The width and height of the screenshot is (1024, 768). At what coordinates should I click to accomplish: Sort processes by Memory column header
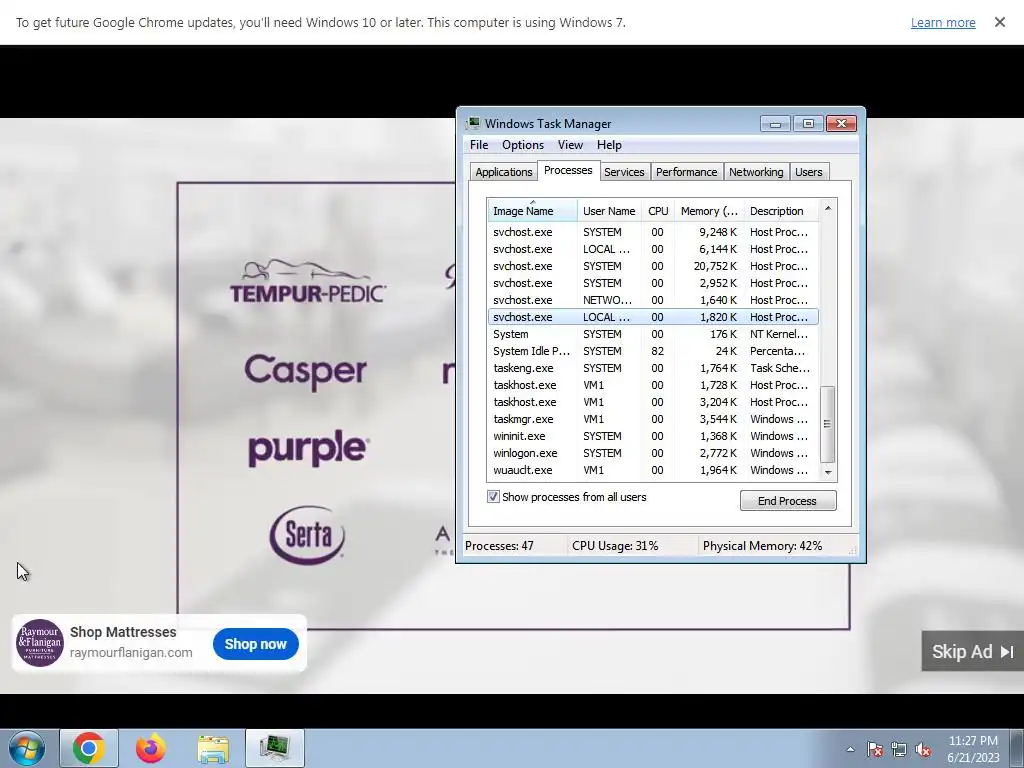coord(709,211)
